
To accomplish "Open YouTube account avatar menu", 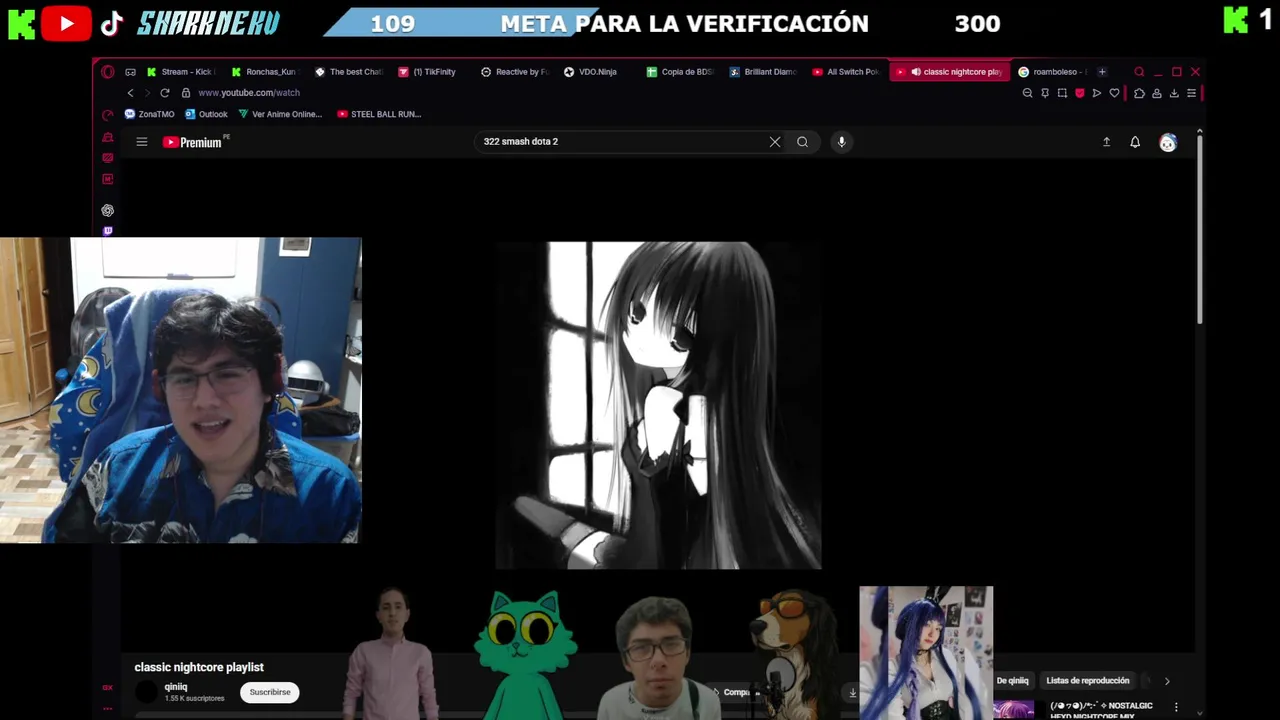I will coord(1167,143).
